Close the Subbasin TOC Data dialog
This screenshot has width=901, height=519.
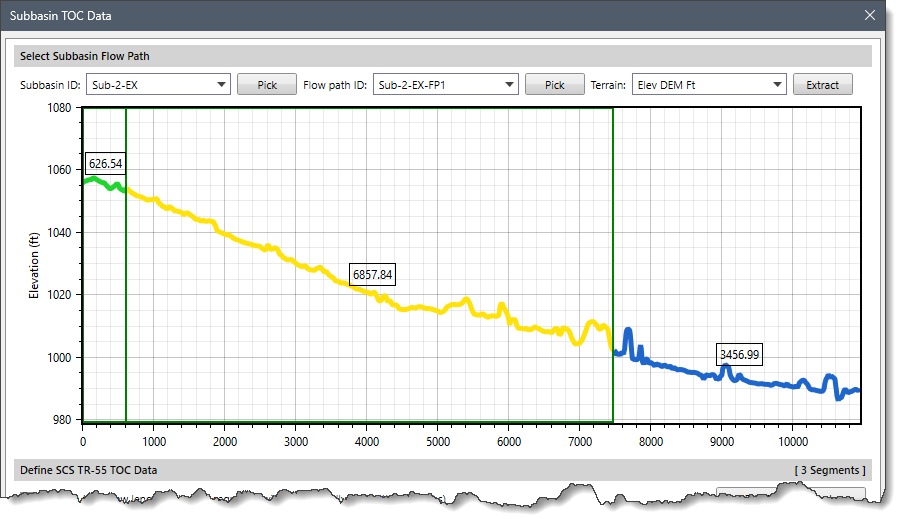click(869, 15)
